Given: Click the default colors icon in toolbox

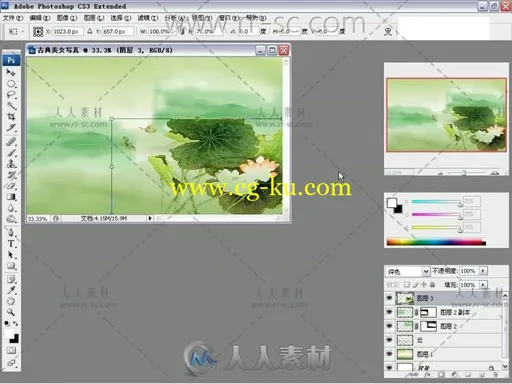Looking at the screenshot, I should [x=7, y=323].
